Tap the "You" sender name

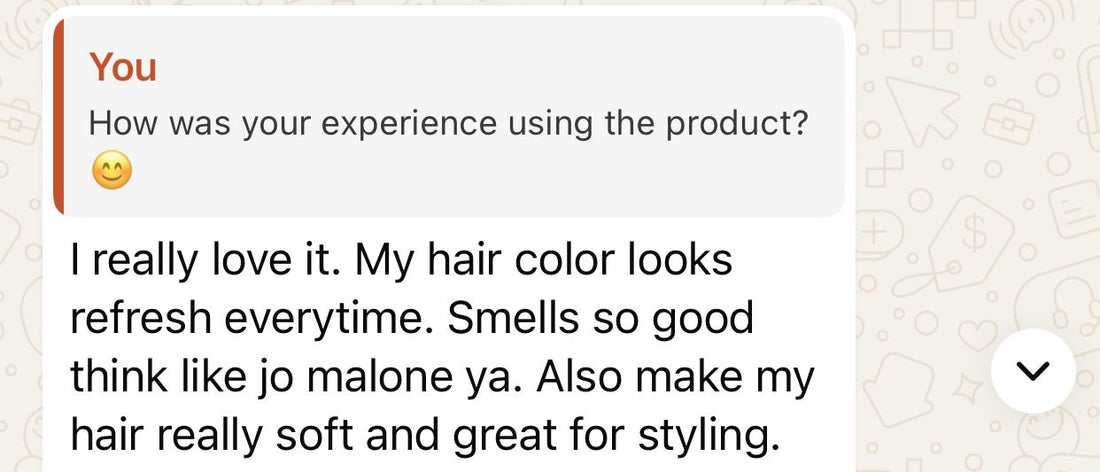point(123,68)
